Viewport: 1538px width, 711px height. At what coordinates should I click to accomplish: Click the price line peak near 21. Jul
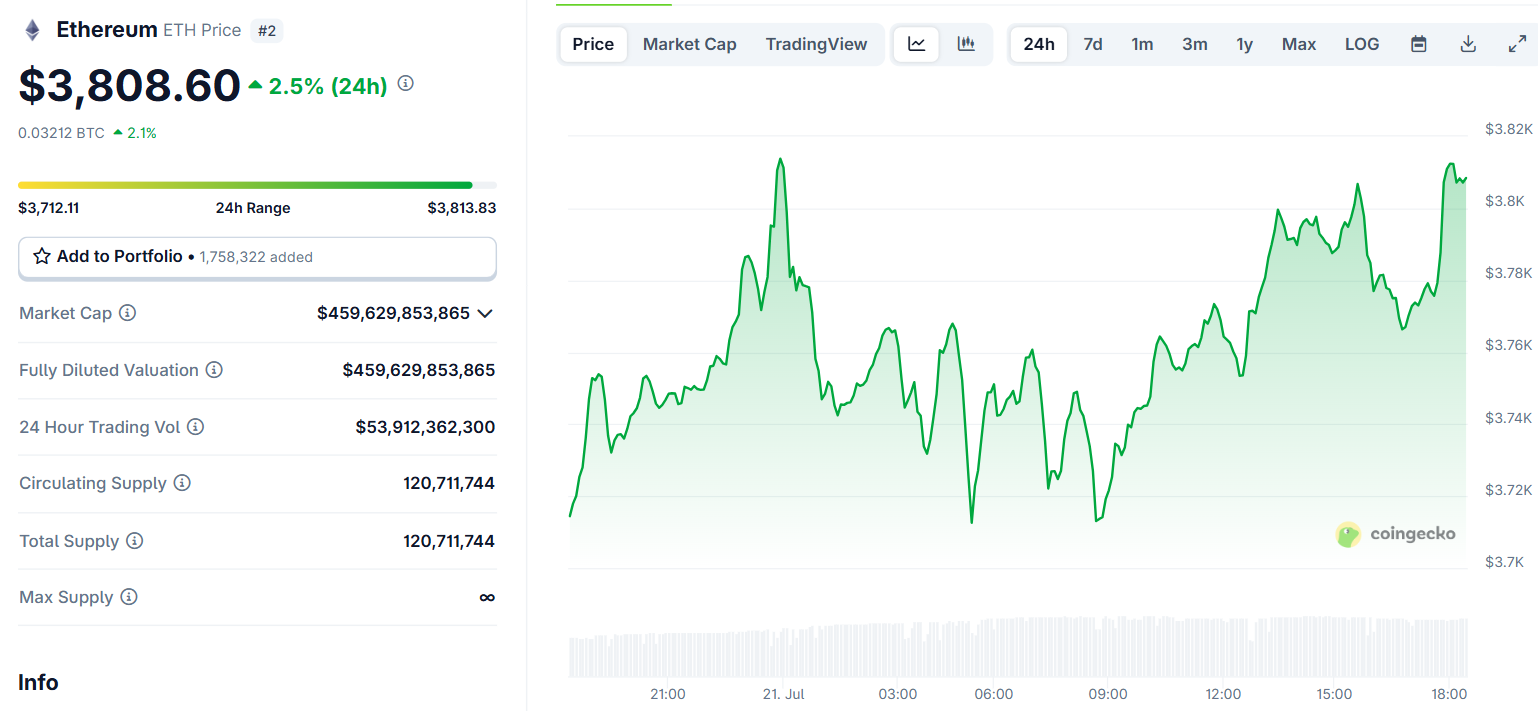(780, 160)
